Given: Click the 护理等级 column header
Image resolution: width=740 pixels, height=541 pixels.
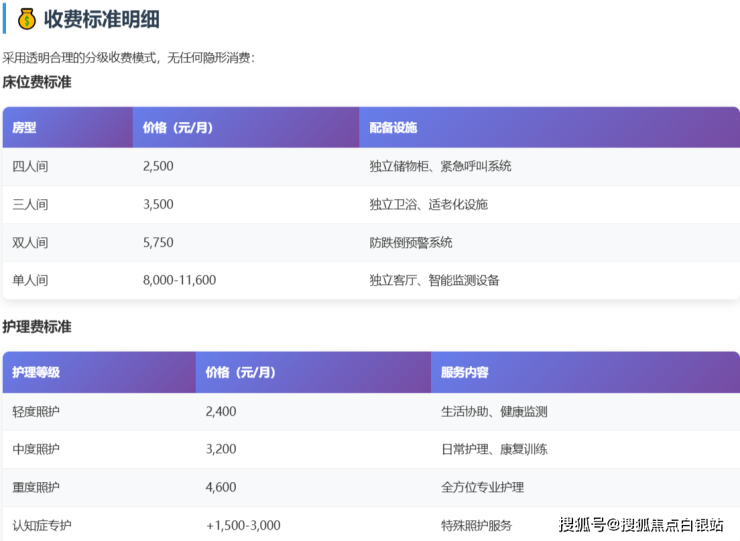Looking at the screenshot, I should pos(36,372).
